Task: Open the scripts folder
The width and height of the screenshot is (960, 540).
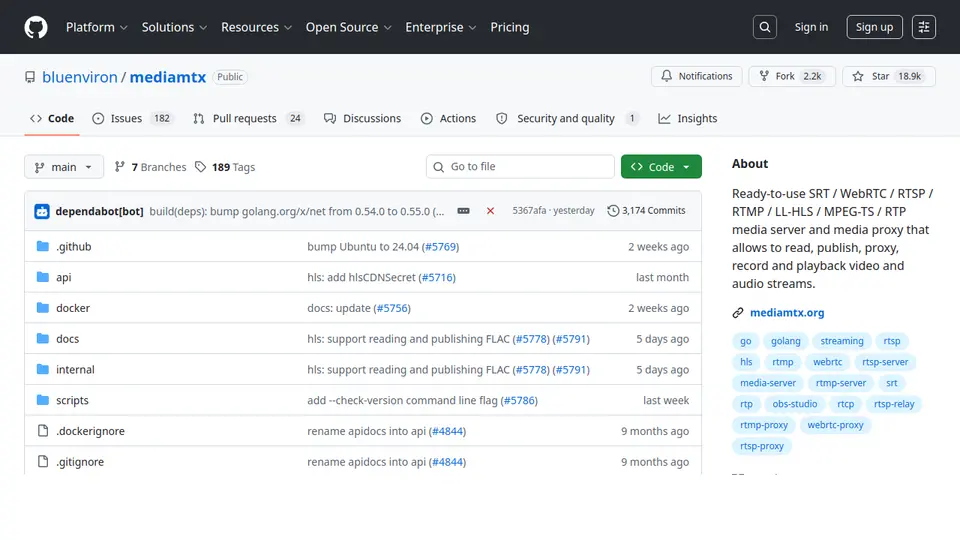Action: coord(72,400)
